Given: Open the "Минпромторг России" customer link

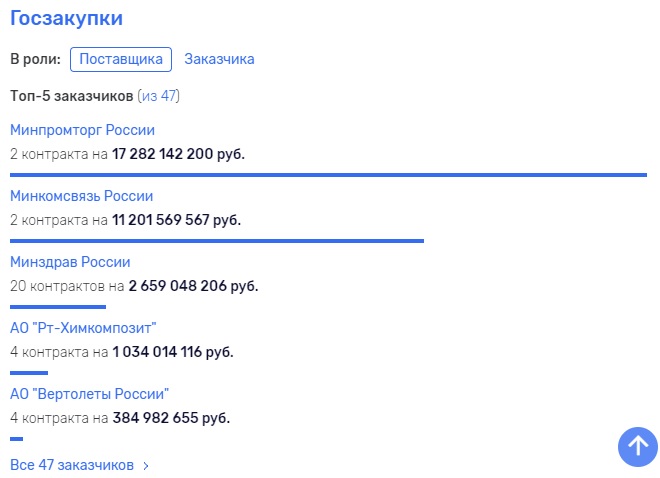Looking at the screenshot, I should click(82, 130).
